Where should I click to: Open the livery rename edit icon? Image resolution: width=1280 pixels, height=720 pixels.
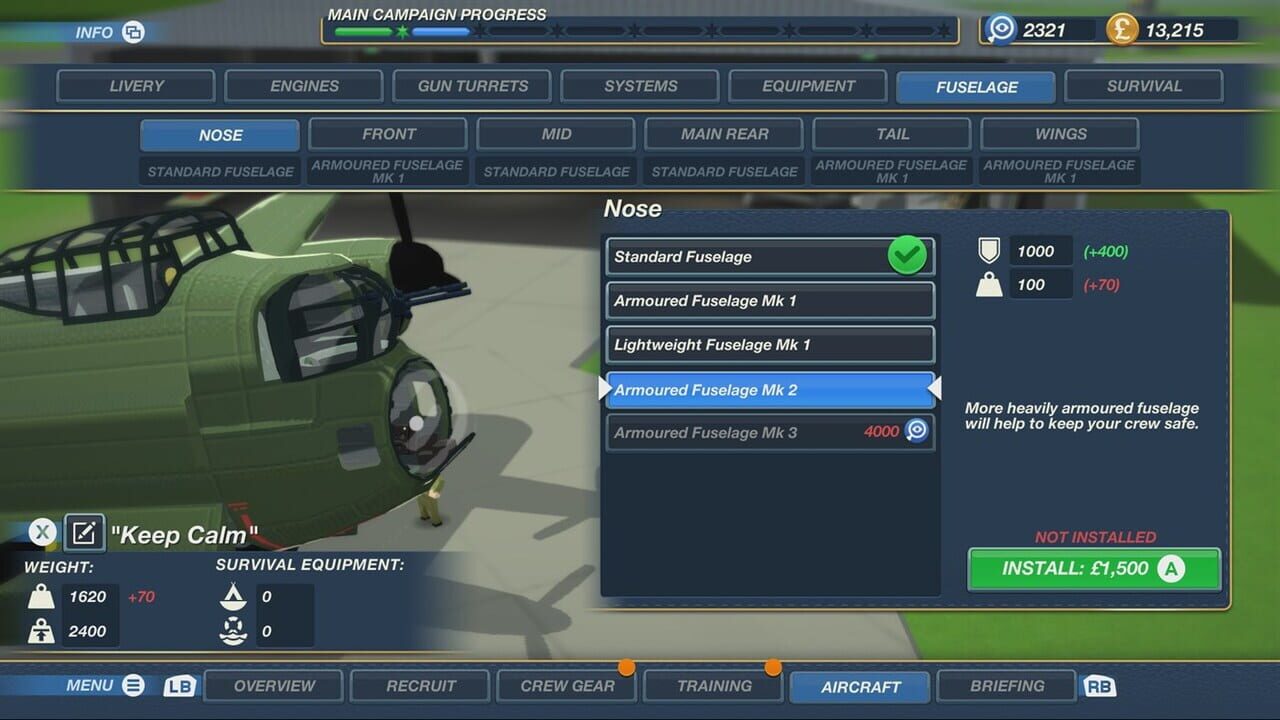(x=84, y=533)
